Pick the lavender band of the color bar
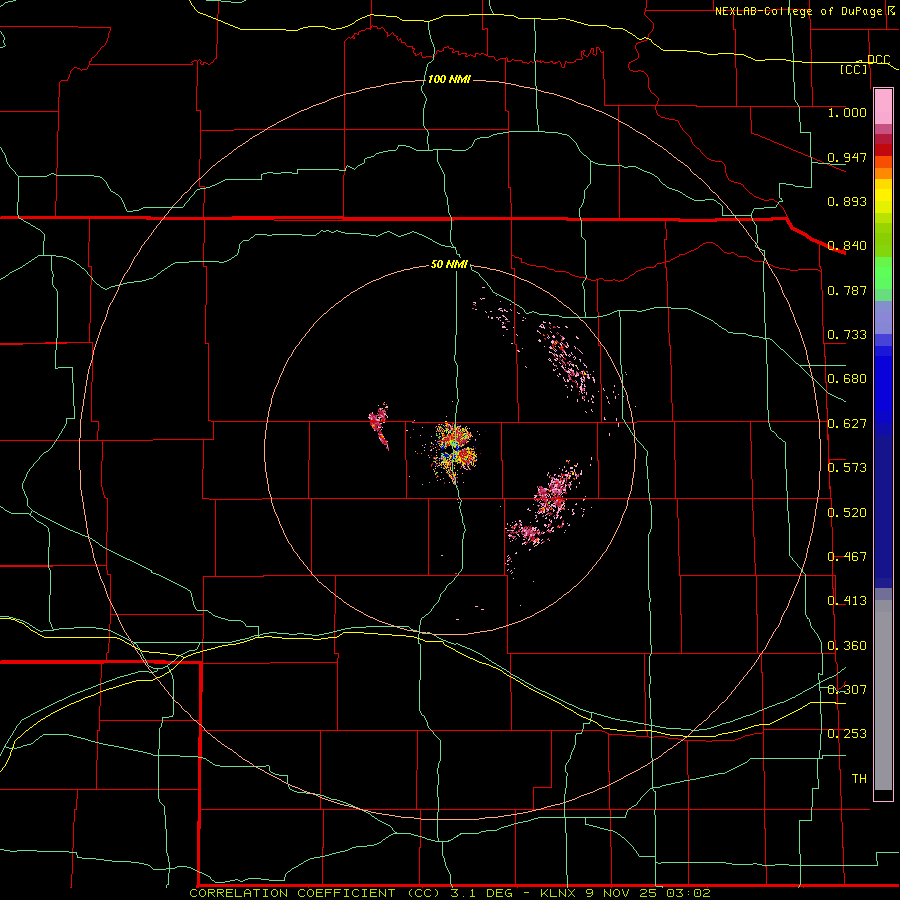This screenshot has width=900, height=900. point(883,317)
